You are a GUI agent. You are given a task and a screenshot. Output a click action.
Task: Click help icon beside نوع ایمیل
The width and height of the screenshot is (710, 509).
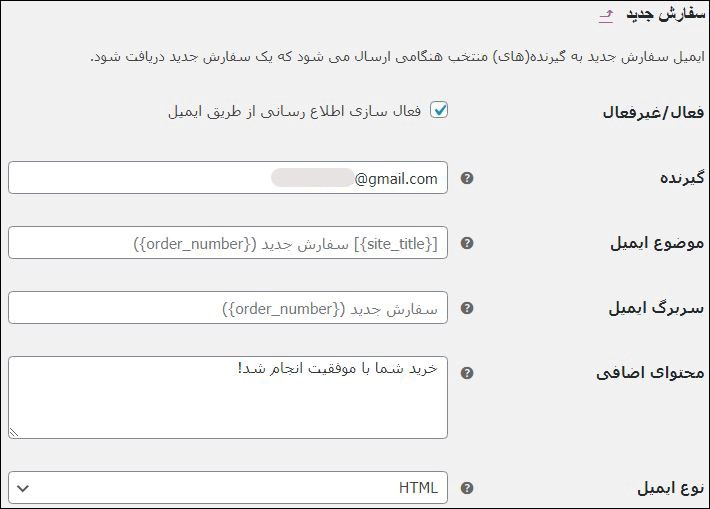(x=467, y=488)
